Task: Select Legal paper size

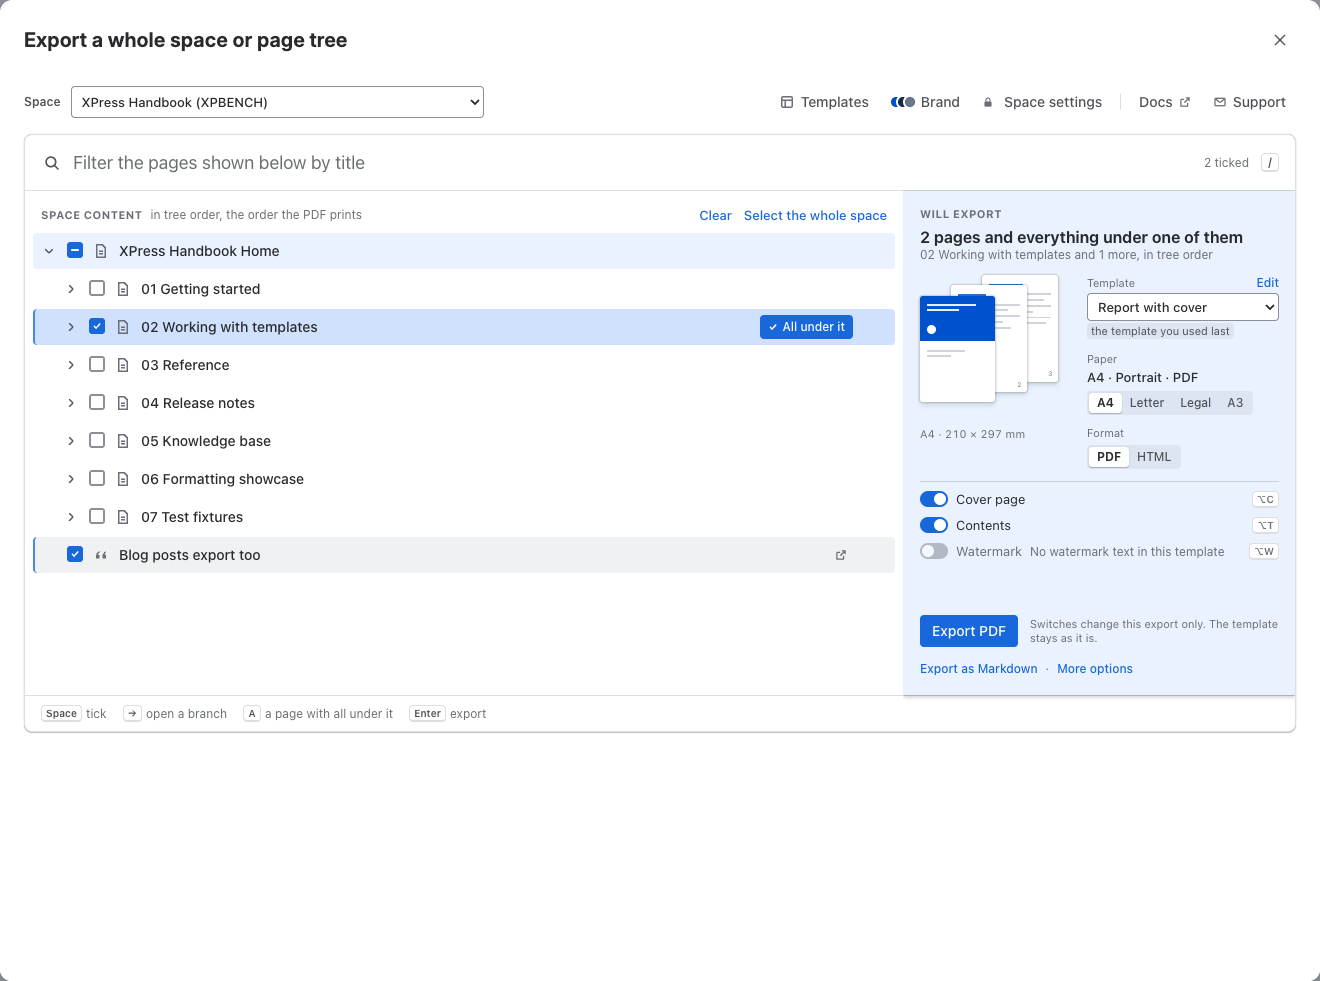Action: [x=1195, y=403]
